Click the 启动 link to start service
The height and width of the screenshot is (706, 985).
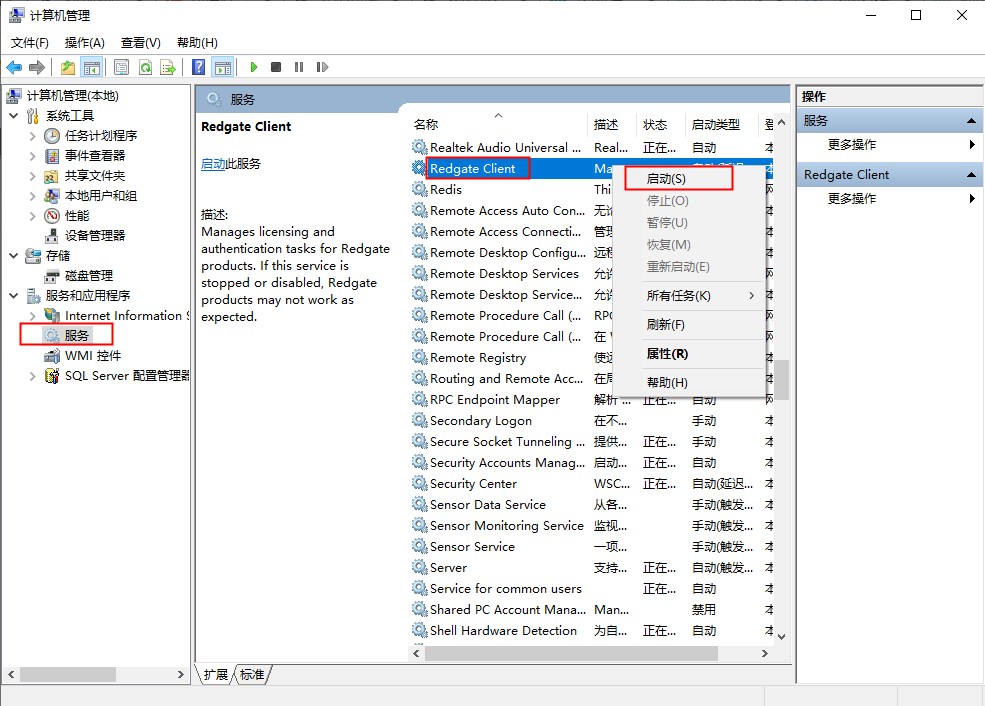[213, 164]
